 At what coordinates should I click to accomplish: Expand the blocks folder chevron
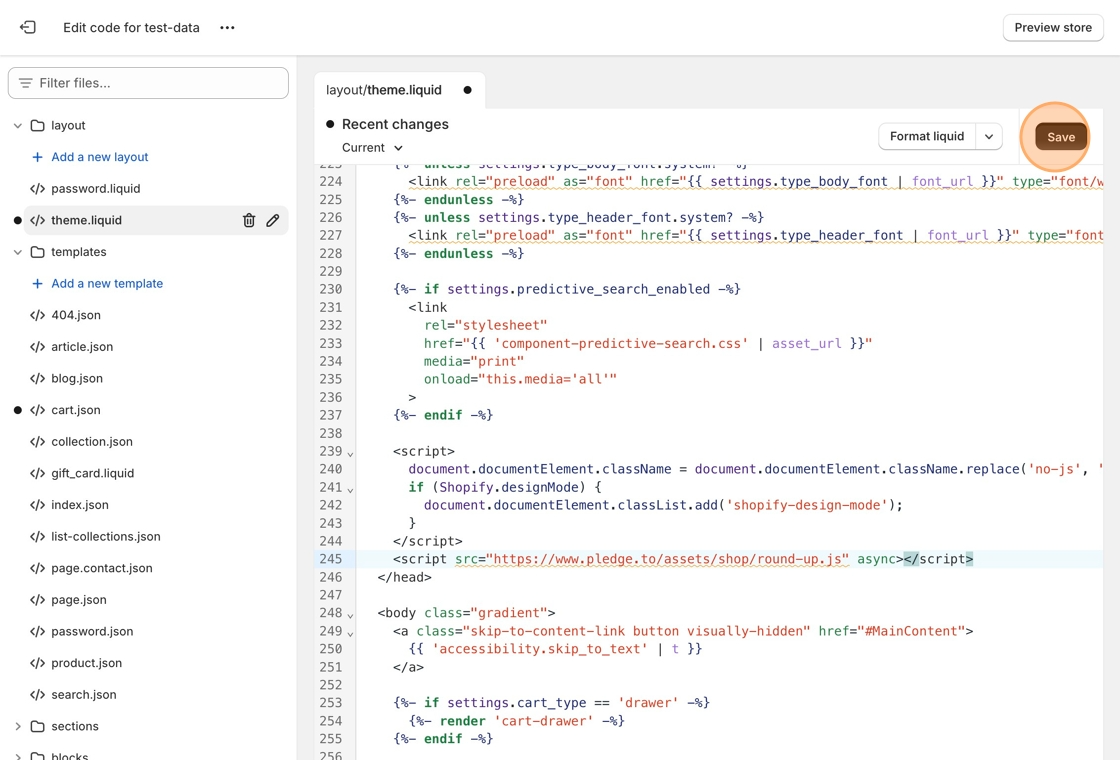18,756
